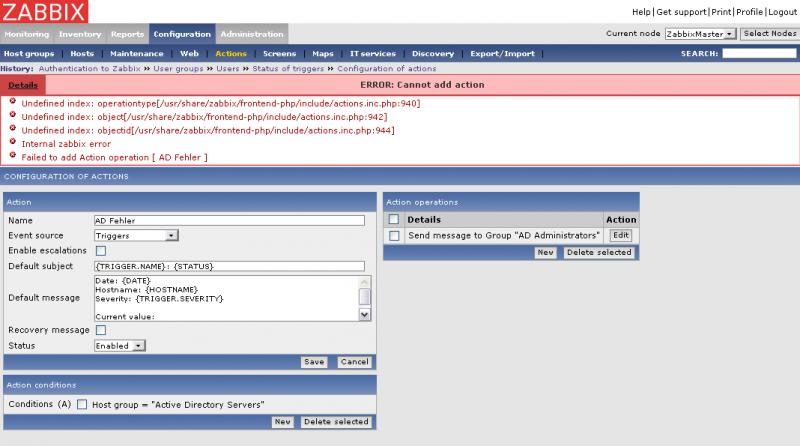Click error icon beside operationtype undefined index
Viewport: 800px width, 446px height.
point(13,101)
